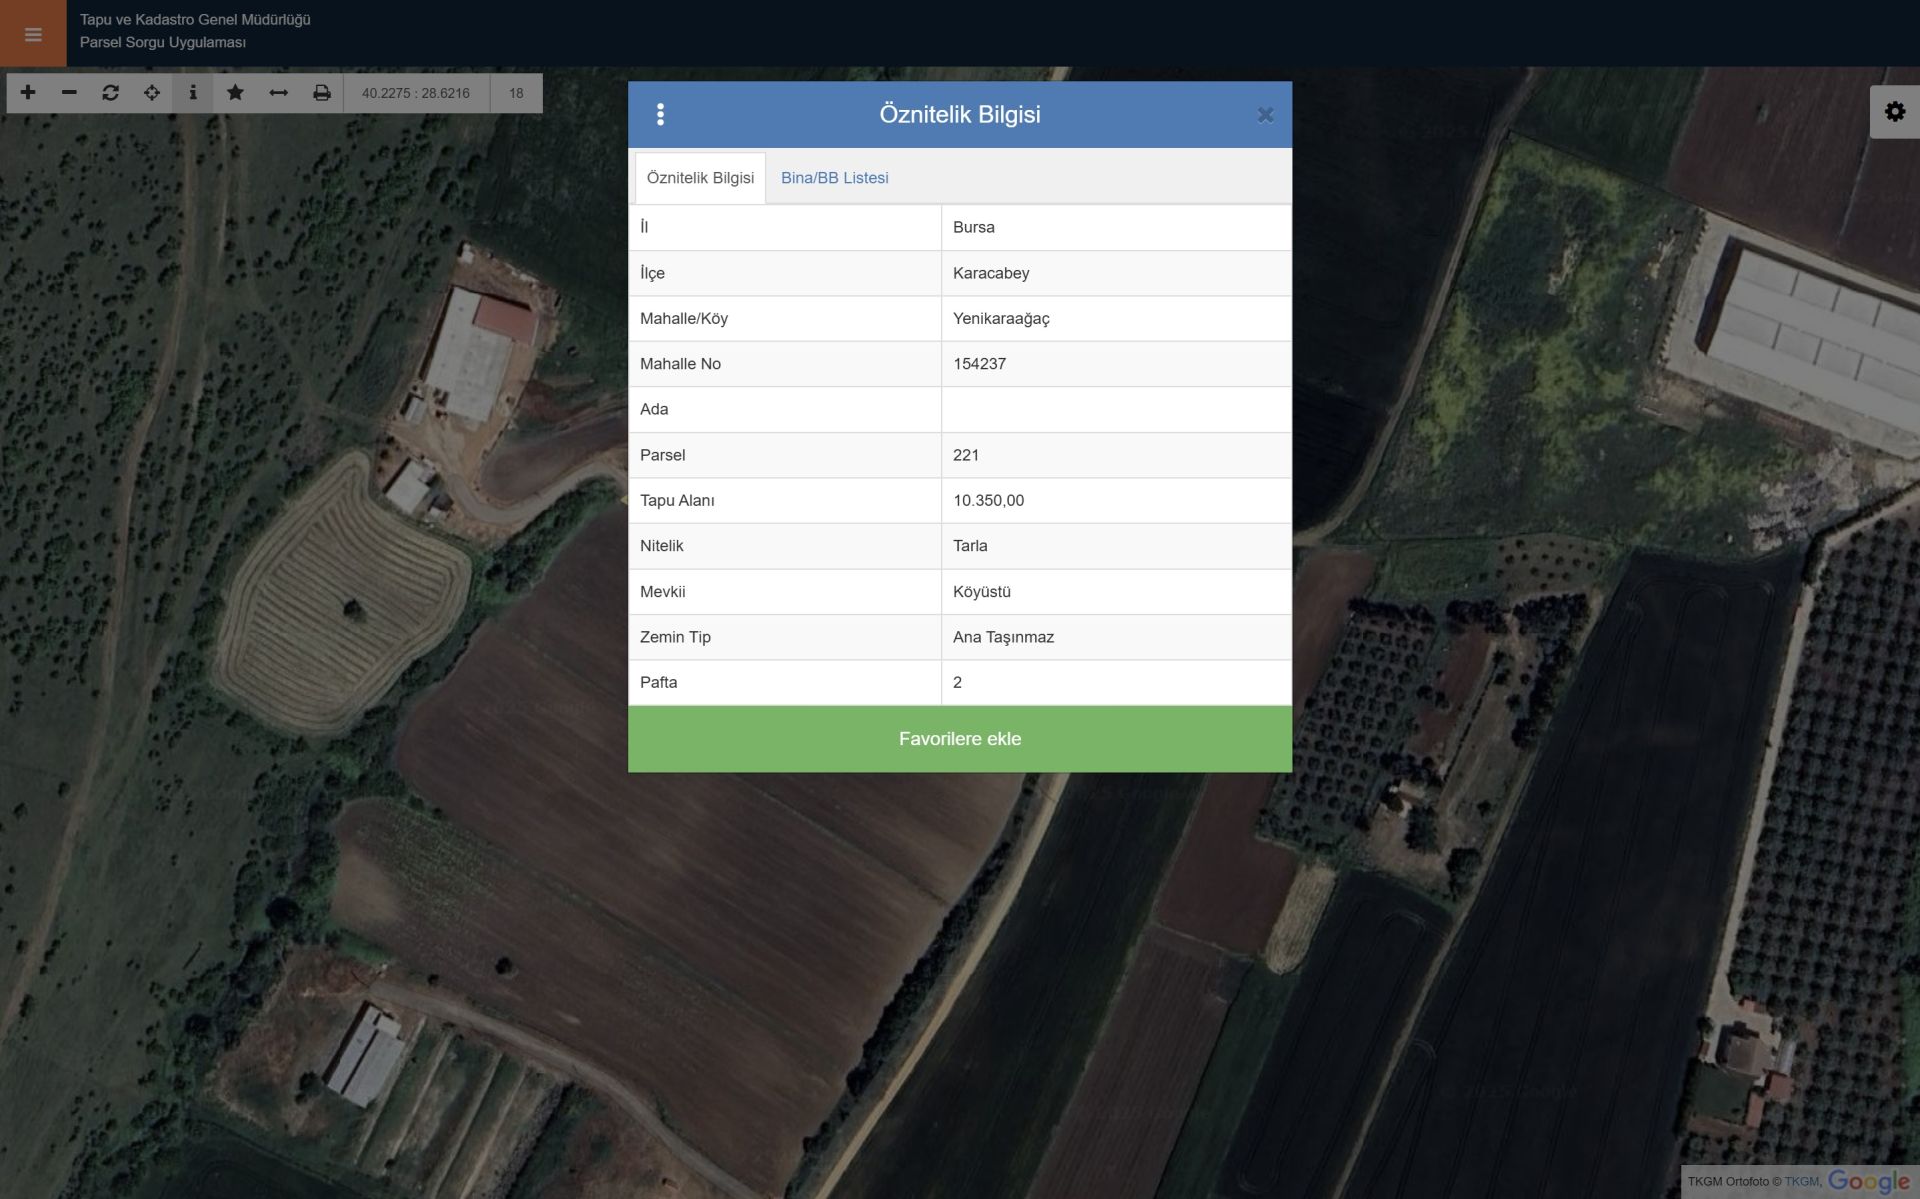Click the Google logo on map
This screenshot has height=1199, width=1920.
1867,1181
